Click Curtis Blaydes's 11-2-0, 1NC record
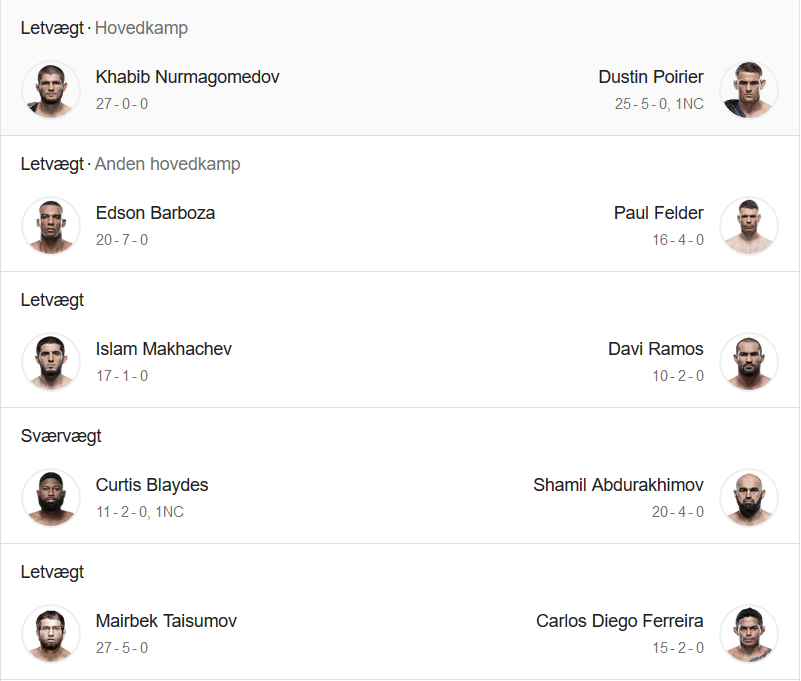This screenshot has width=801, height=681. (x=139, y=512)
